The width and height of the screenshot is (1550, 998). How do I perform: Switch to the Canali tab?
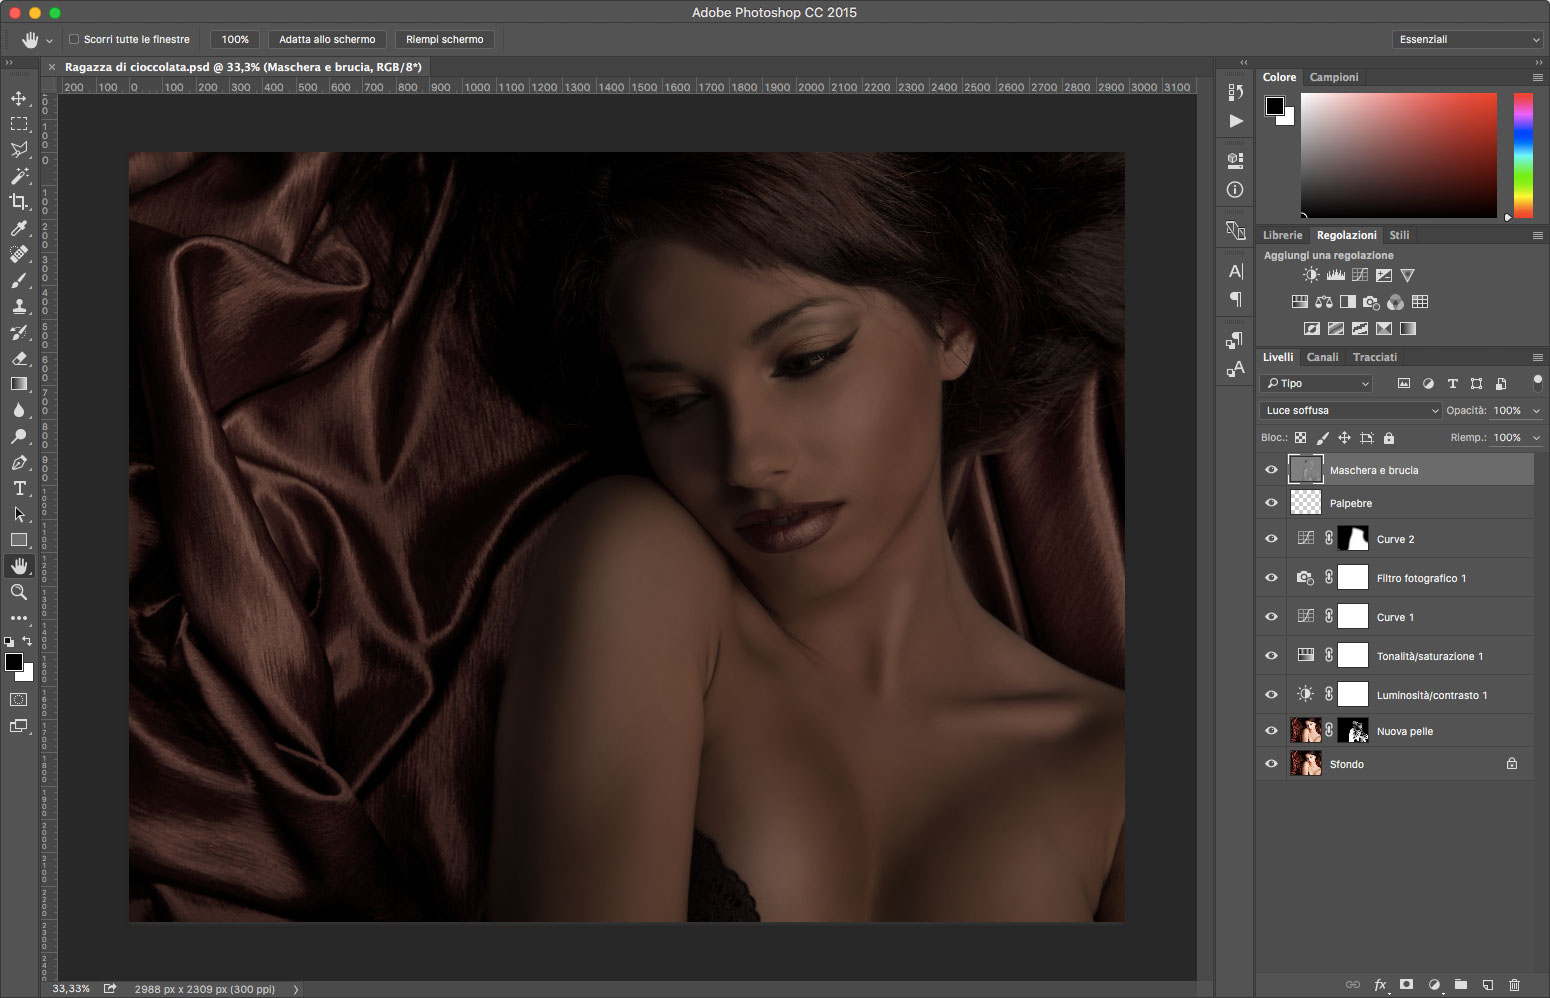coord(1322,357)
